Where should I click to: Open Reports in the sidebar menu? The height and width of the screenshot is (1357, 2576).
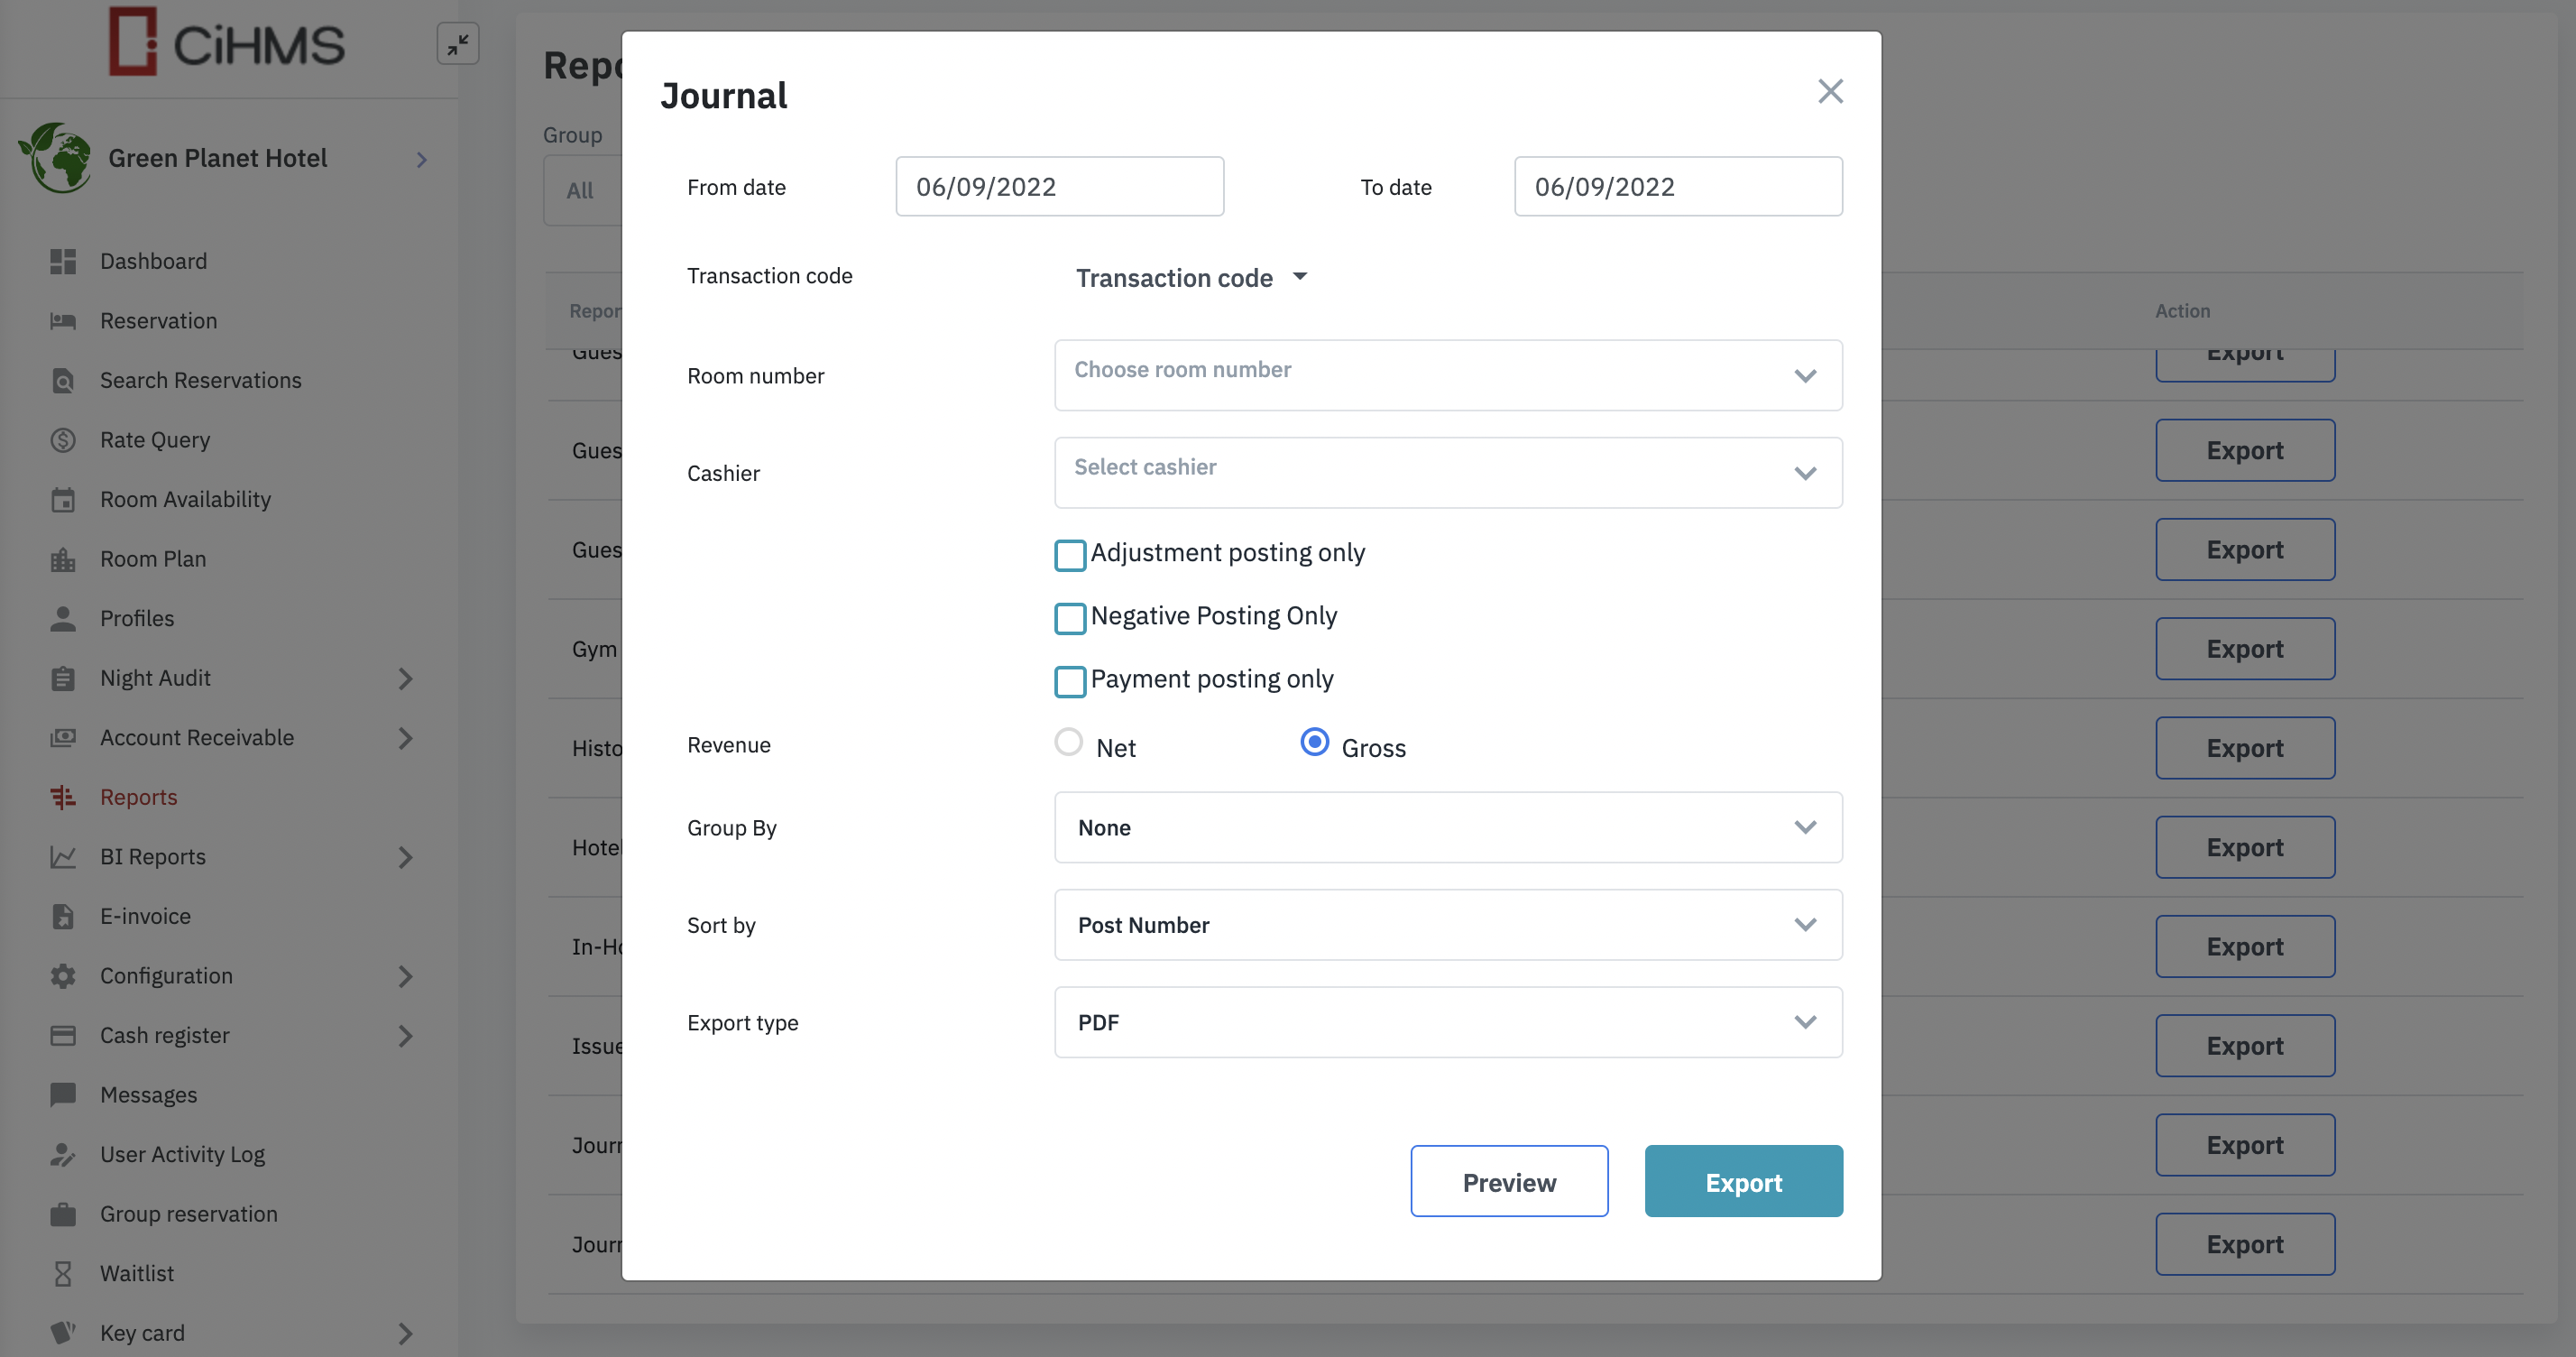[139, 797]
